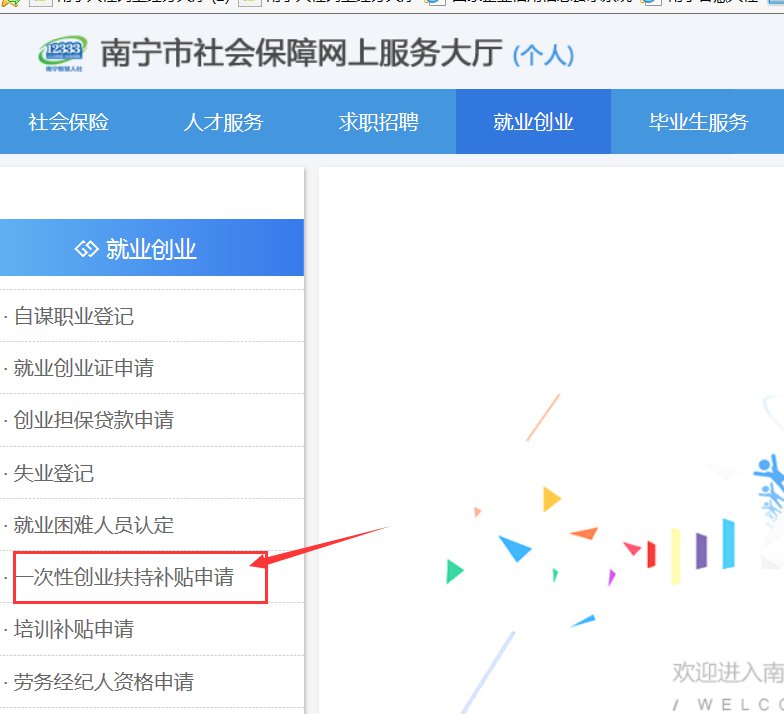The image size is (784, 714).
Task: Select 创业担保贷款申请 in sidebar
Action: (x=94, y=420)
